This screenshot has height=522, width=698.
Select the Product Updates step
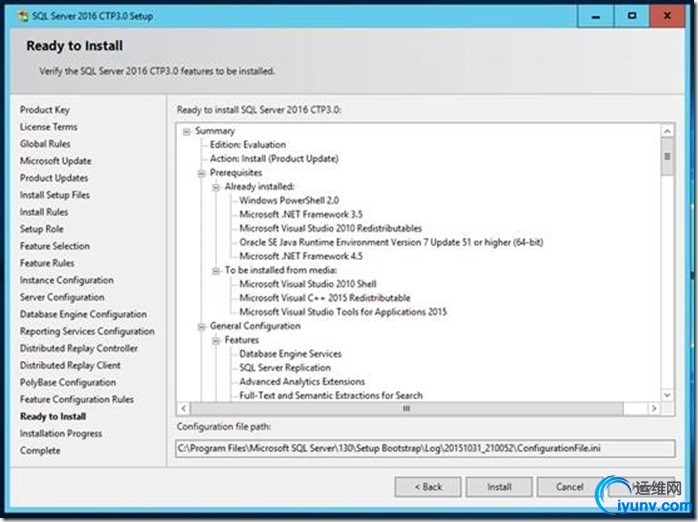point(54,178)
